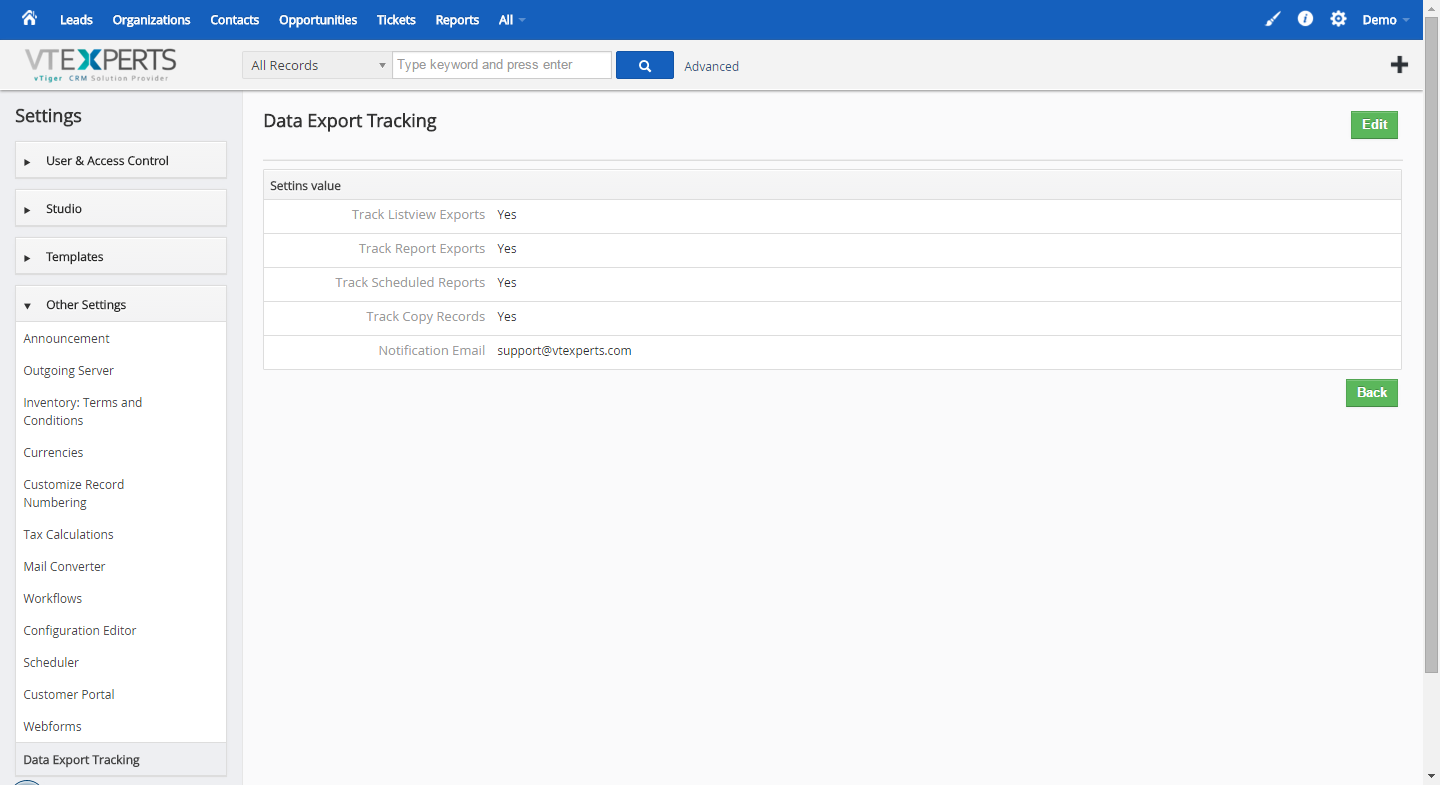Click the scrollbar up arrow
The image size is (1440, 785).
point(1431,8)
